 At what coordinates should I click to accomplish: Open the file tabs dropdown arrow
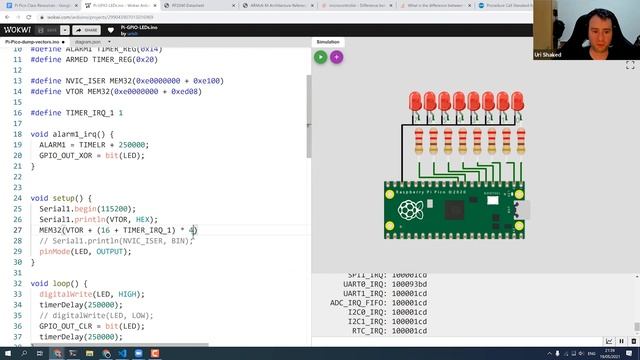point(109,42)
